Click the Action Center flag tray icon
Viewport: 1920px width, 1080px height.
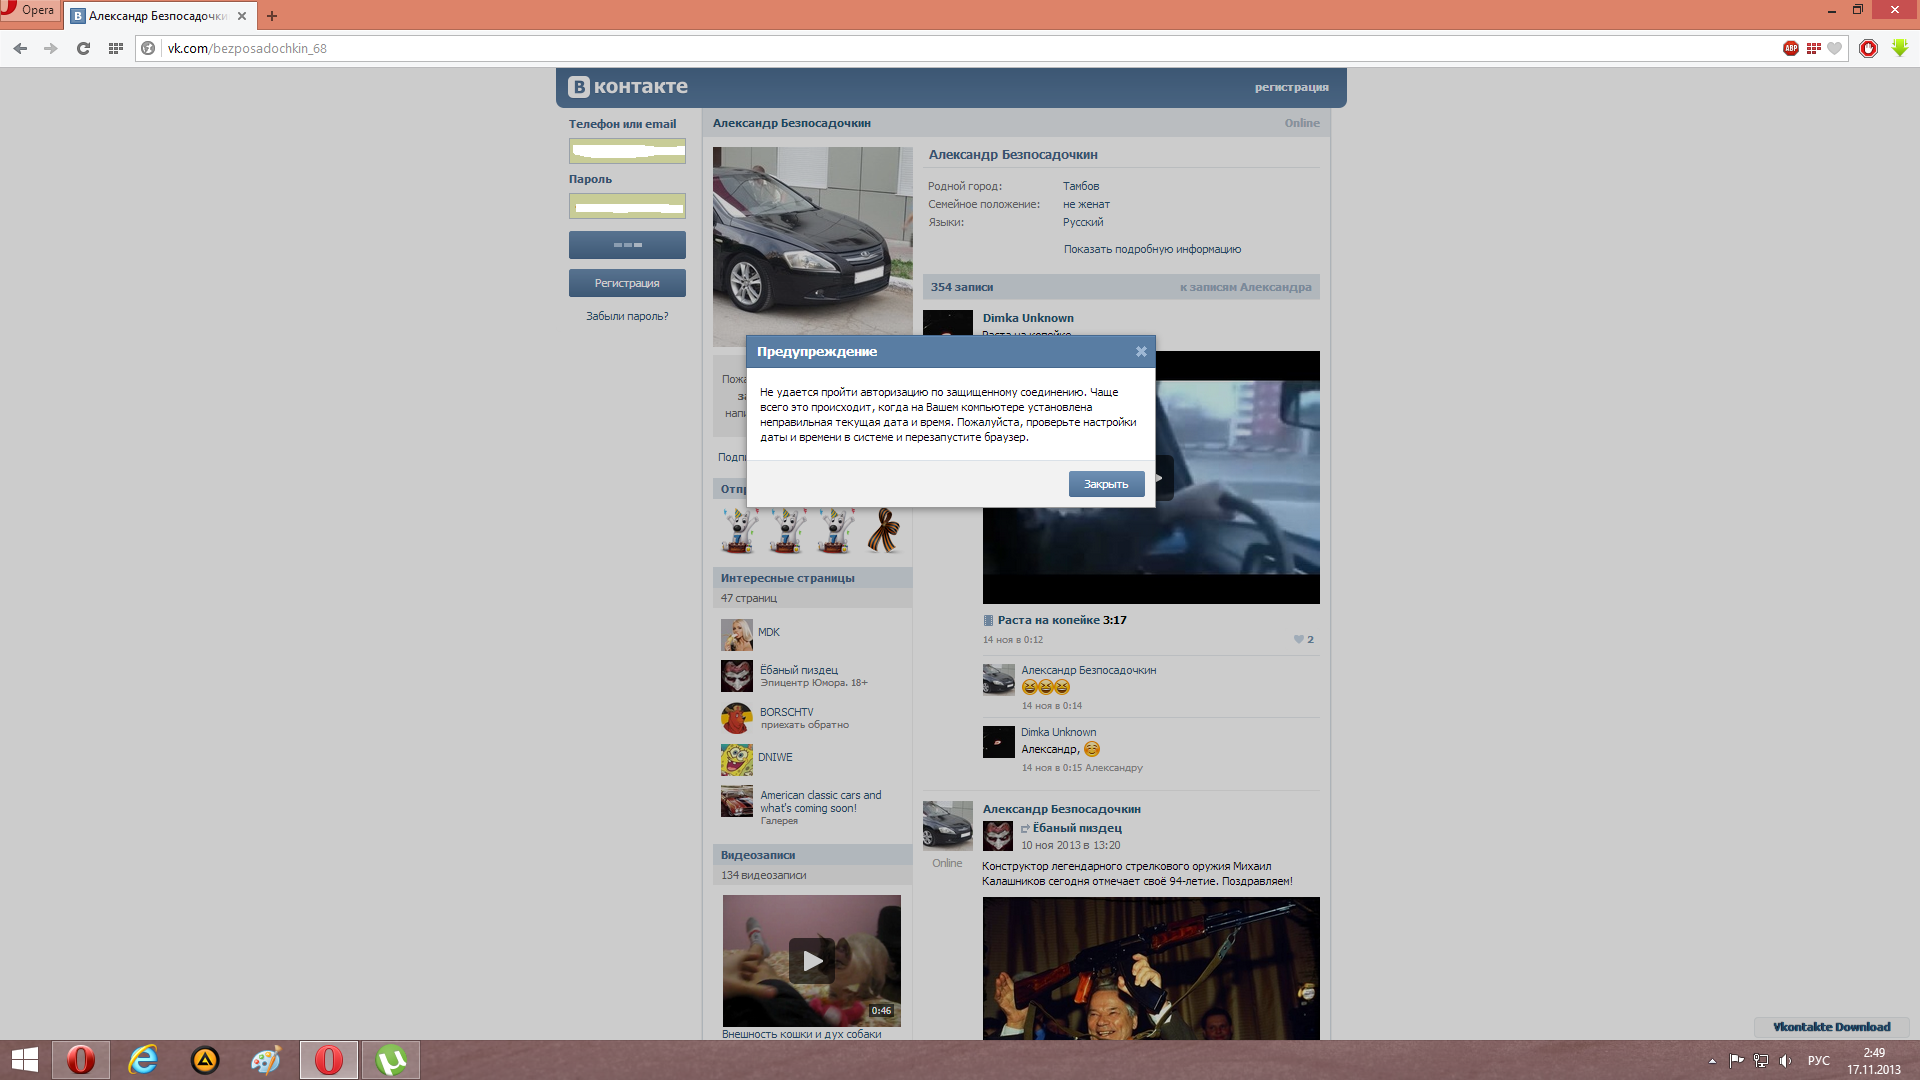tap(1736, 1061)
